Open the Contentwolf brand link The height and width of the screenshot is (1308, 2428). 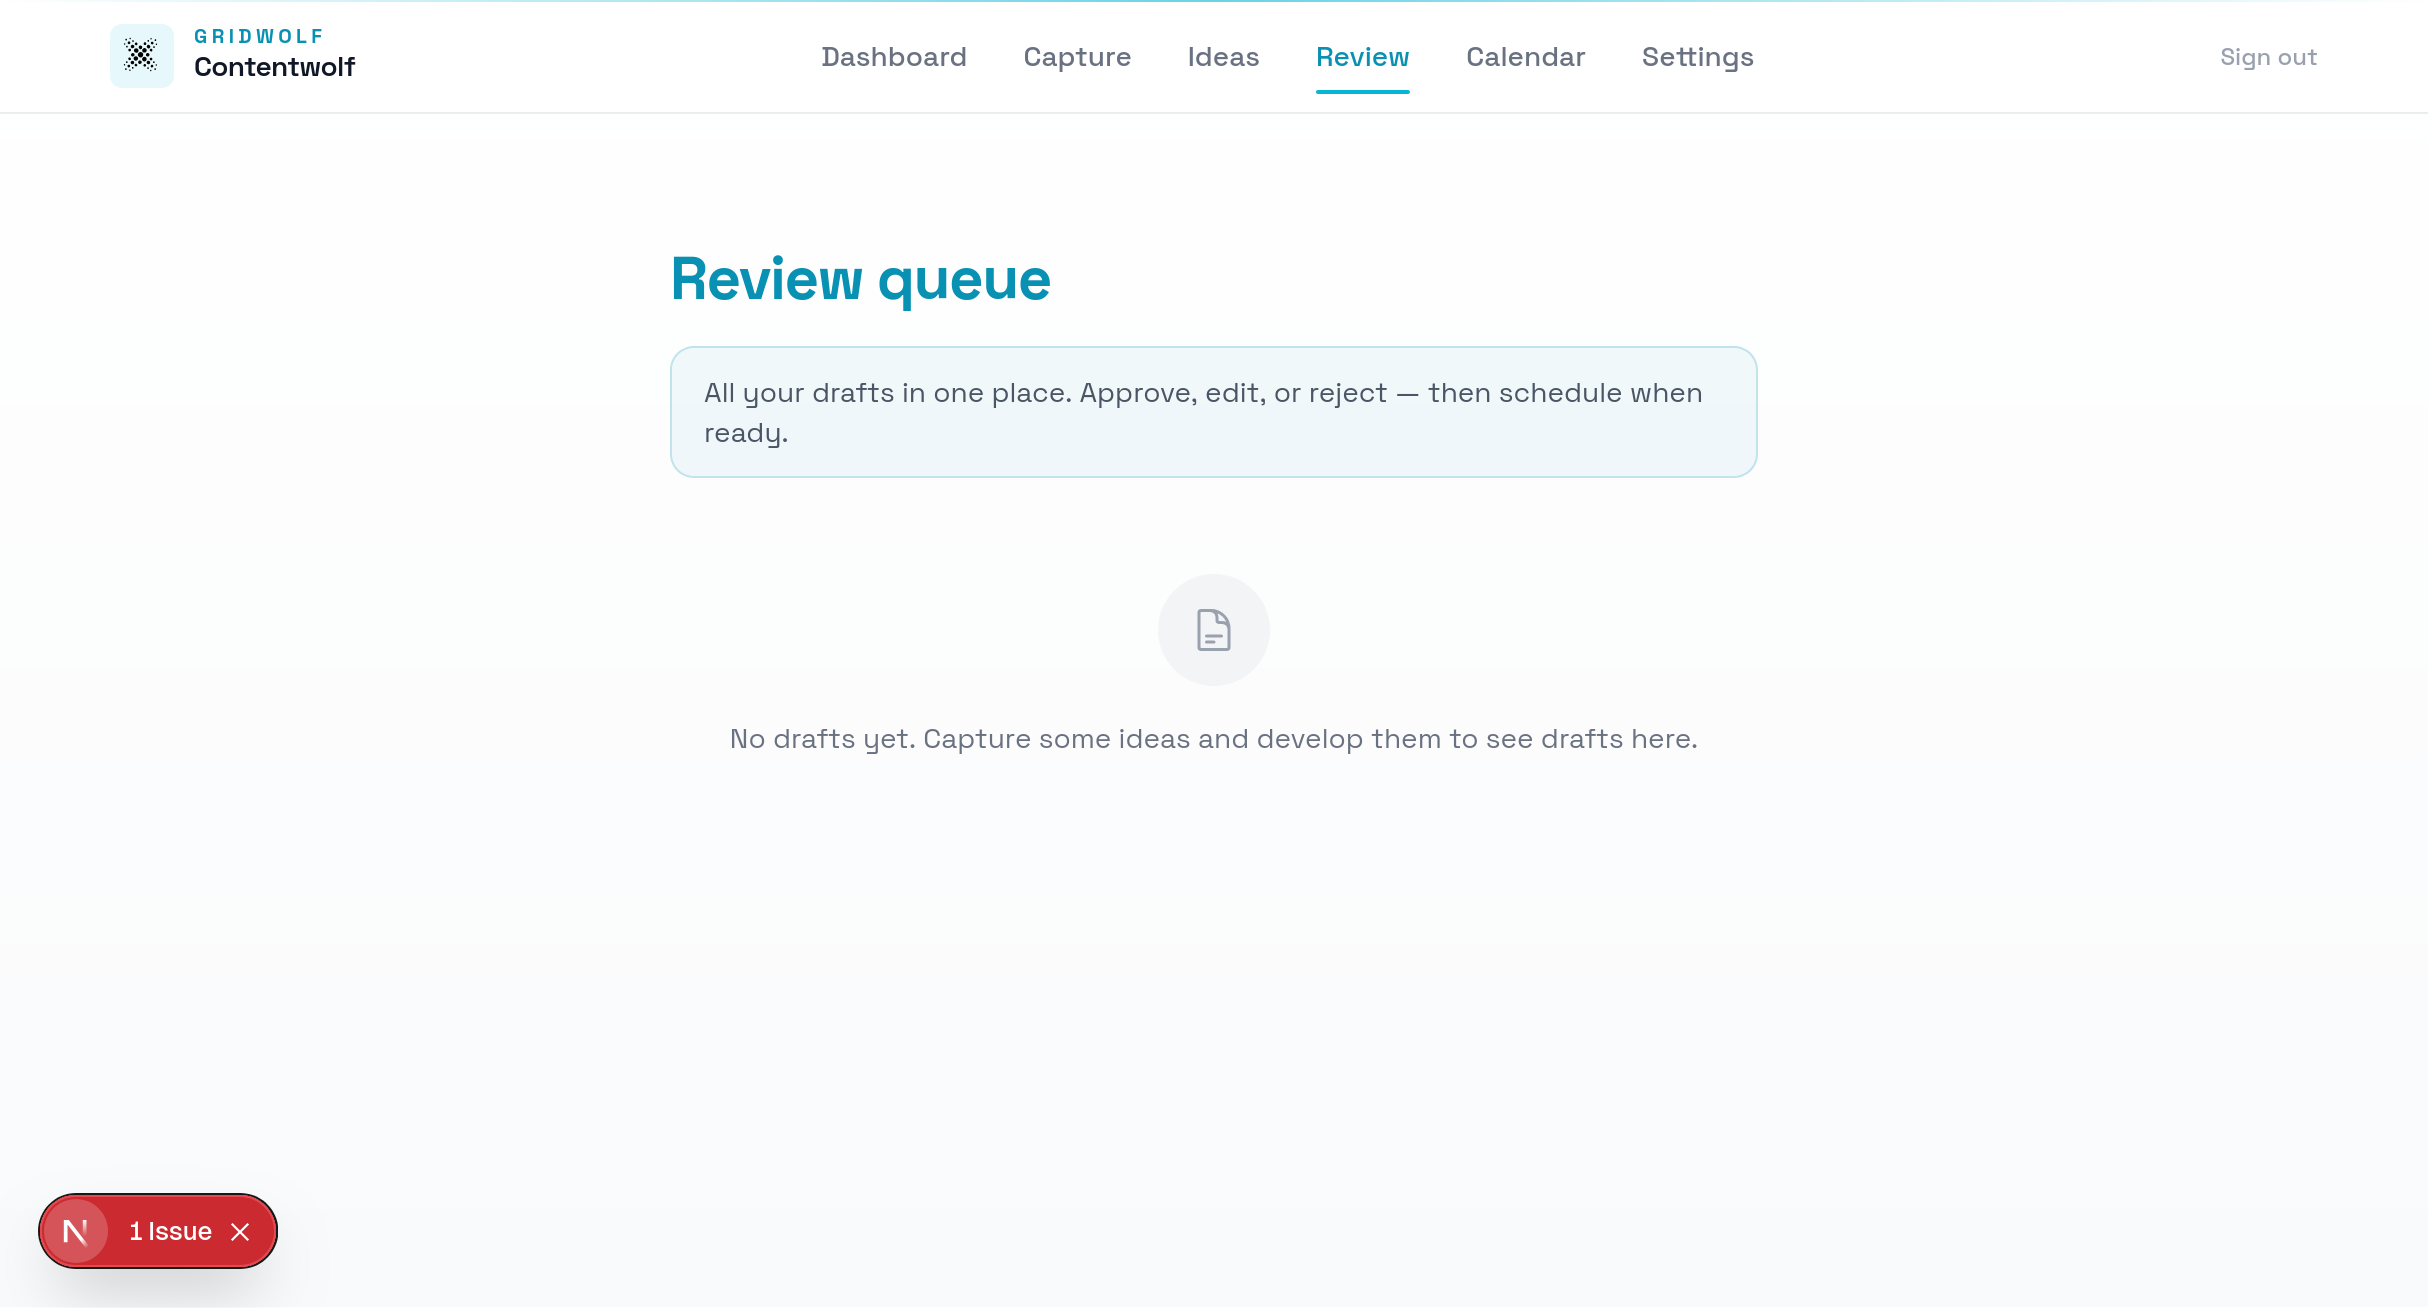[x=274, y=67]
